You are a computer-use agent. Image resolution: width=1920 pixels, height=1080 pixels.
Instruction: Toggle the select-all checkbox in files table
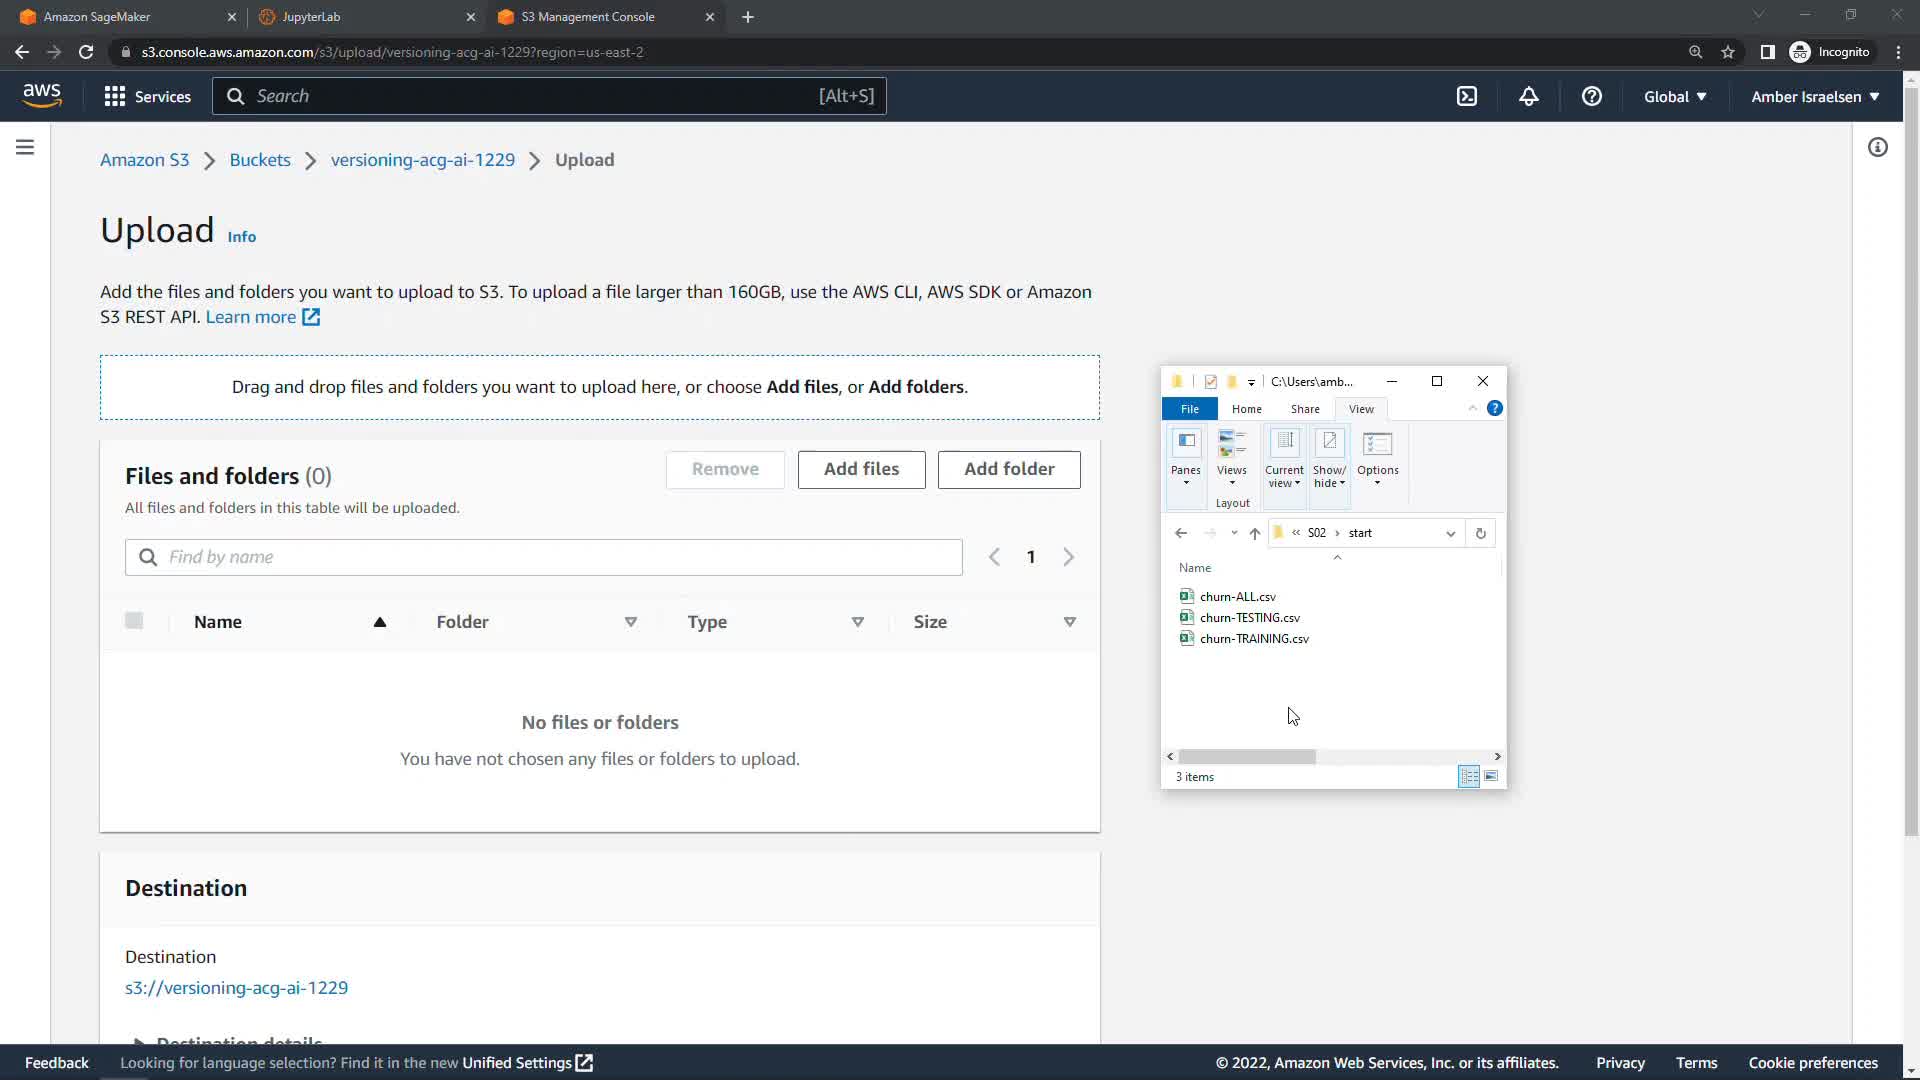click(134, 621)
